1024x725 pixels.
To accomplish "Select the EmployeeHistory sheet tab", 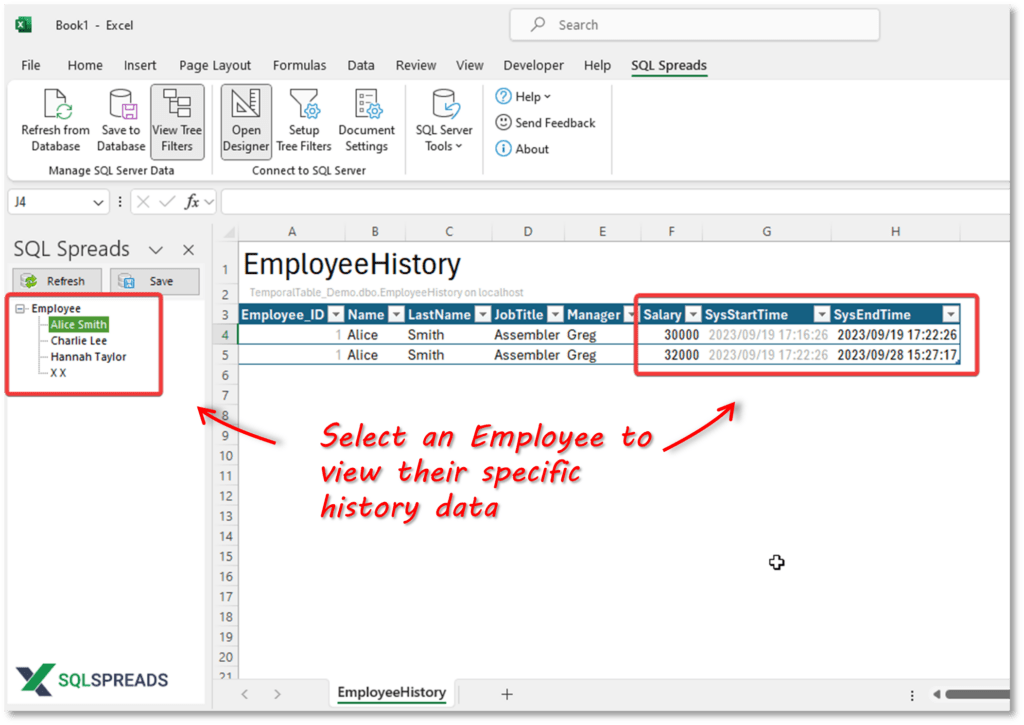I will click(391, 692).
